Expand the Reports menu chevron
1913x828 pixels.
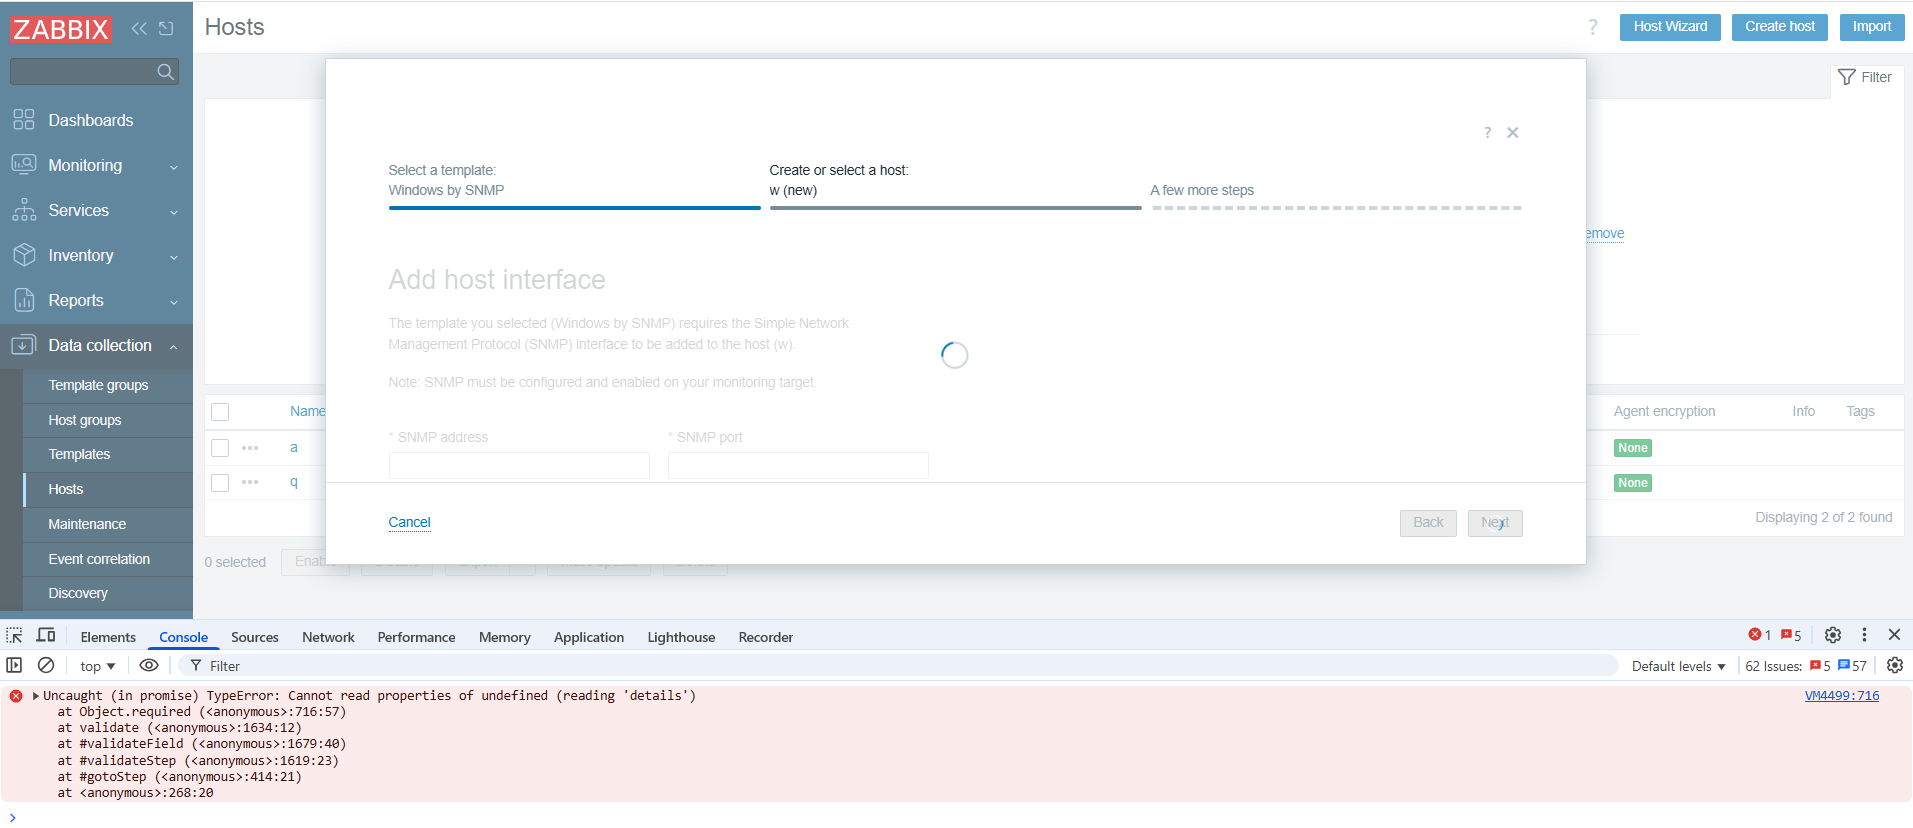pos(174,302)
